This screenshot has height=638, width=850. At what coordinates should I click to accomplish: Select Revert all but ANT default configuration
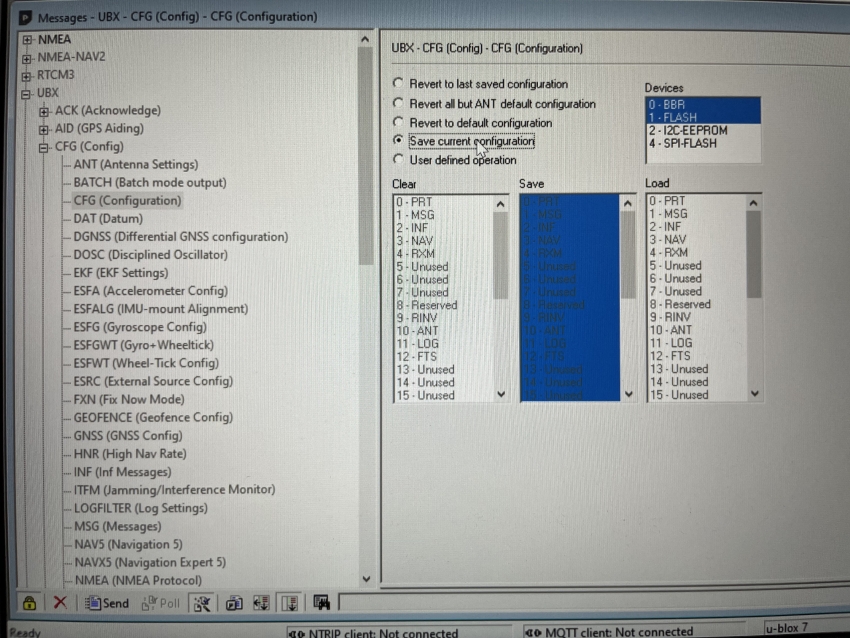pyautogui.click(x=398, y=103)
